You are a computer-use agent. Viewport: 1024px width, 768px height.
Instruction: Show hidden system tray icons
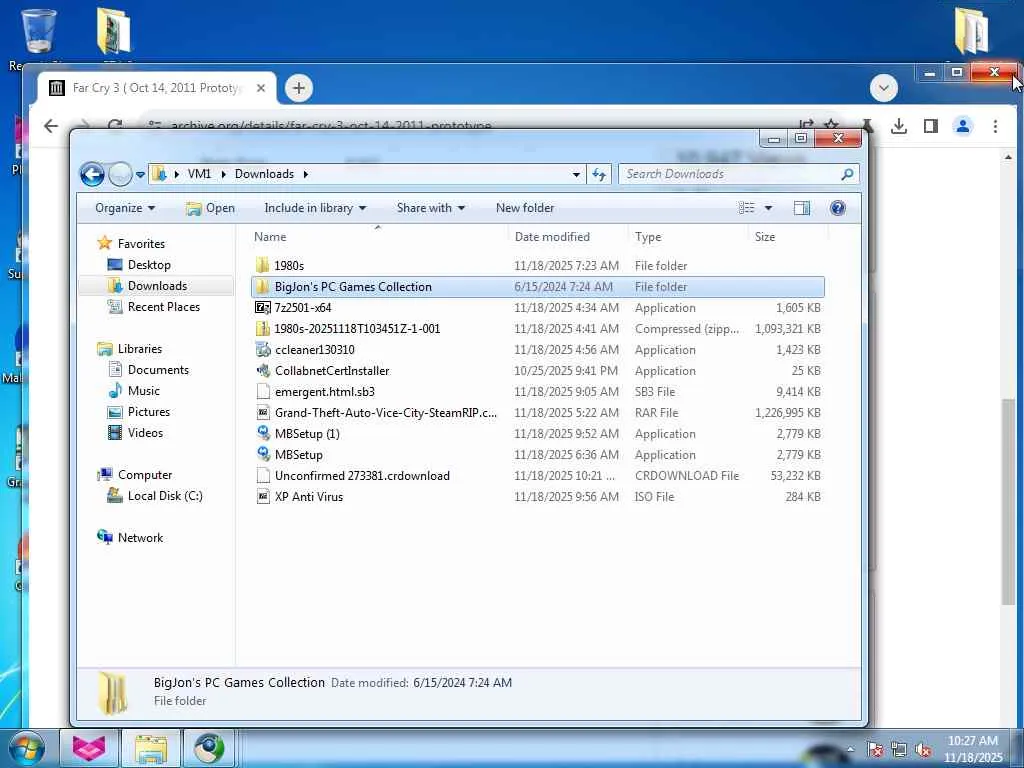850,749
